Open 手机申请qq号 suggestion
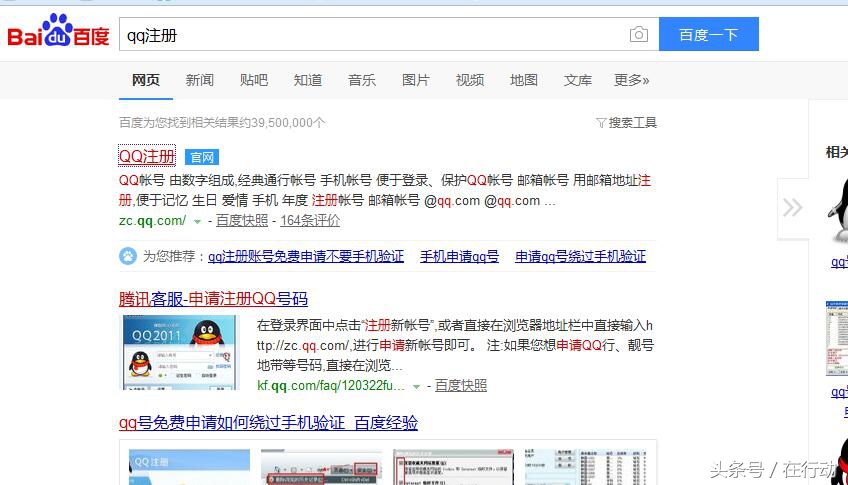848x485 pixels. click(x=459, y=256)
